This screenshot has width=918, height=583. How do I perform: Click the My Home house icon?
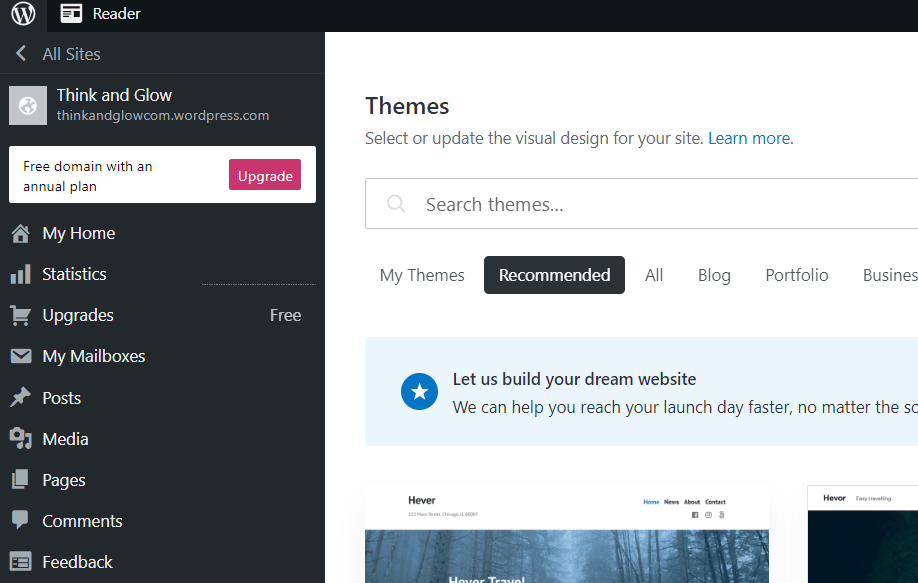pyautogui.click(x=20, y=233)
